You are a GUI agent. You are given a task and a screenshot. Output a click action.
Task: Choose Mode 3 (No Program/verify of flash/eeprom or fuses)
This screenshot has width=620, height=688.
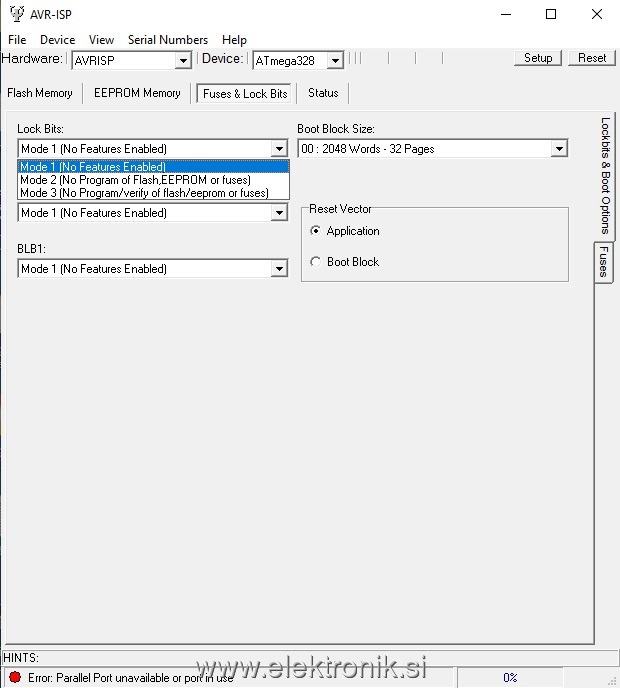(153, 193)
